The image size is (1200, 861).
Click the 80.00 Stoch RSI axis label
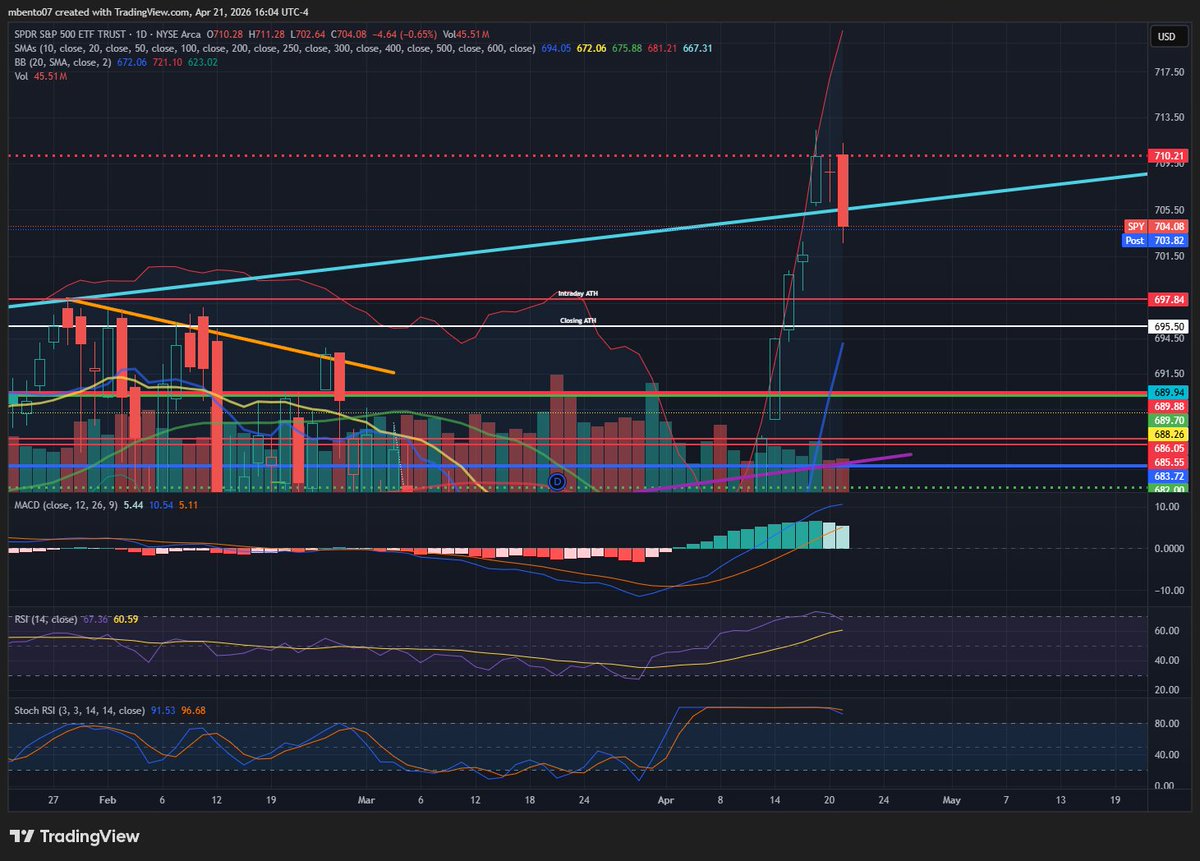pyautogui.click(x=1169, y=724)
